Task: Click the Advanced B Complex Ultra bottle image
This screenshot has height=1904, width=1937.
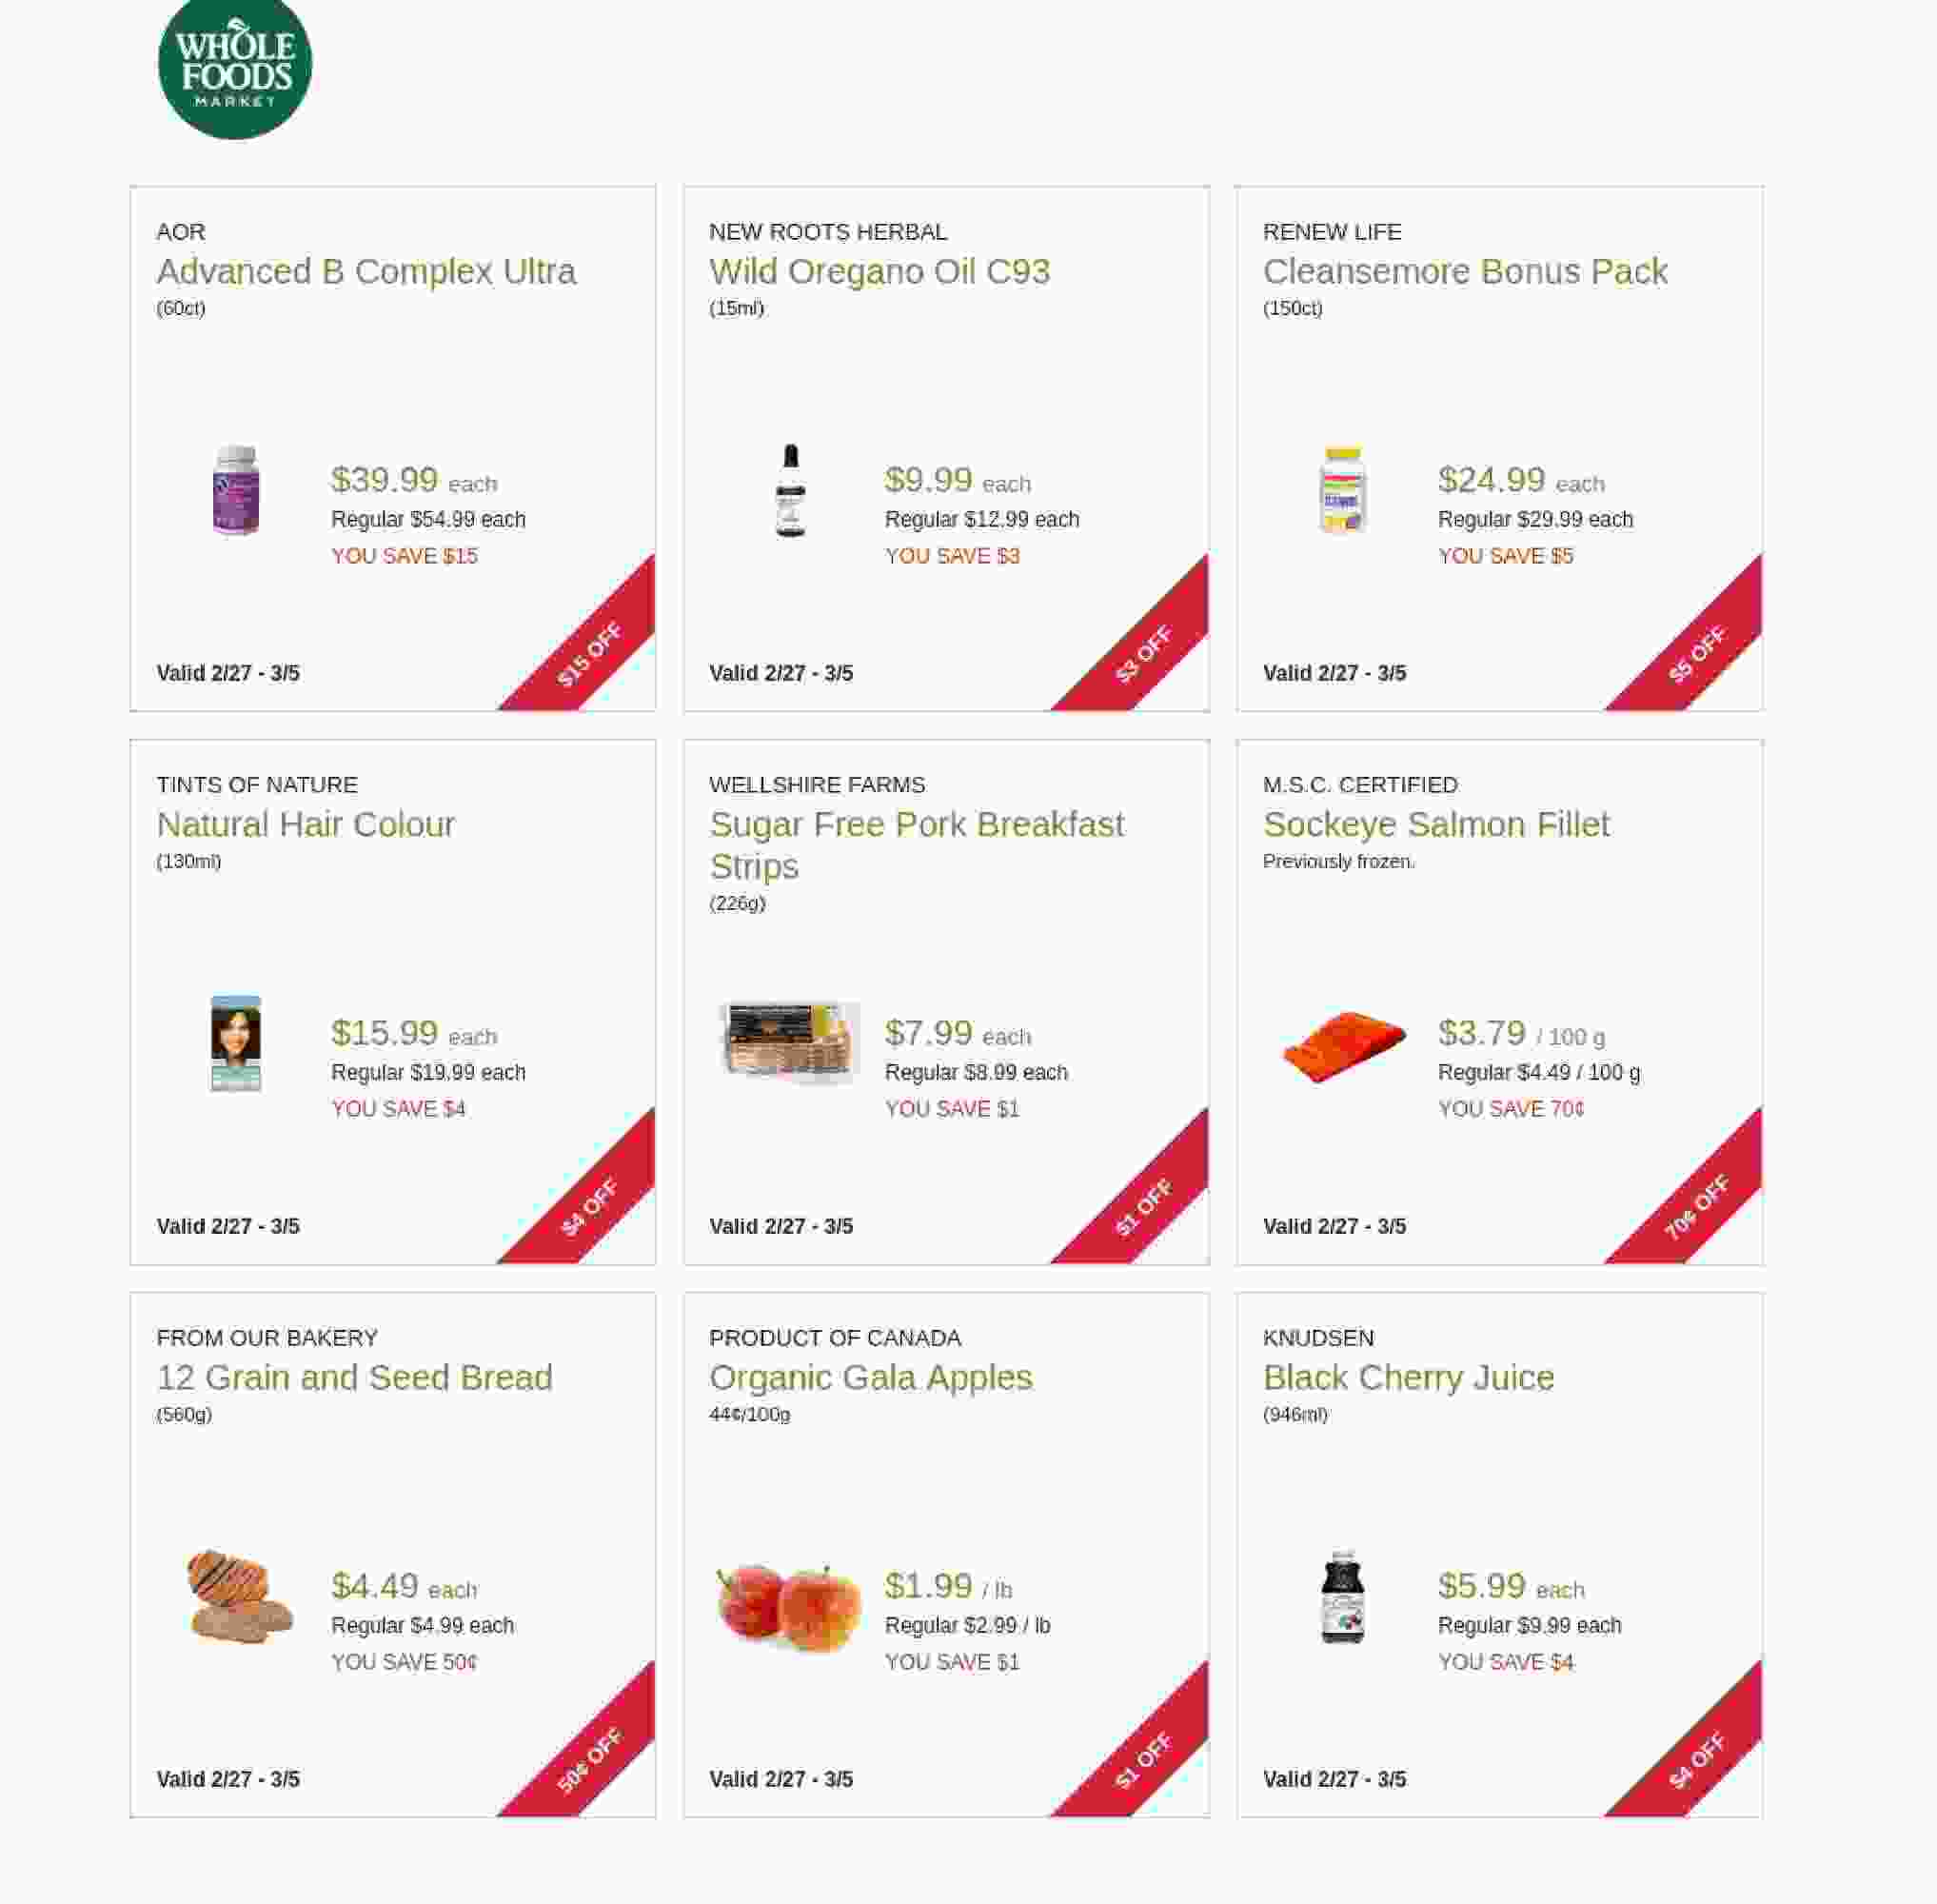Action: 236,490
